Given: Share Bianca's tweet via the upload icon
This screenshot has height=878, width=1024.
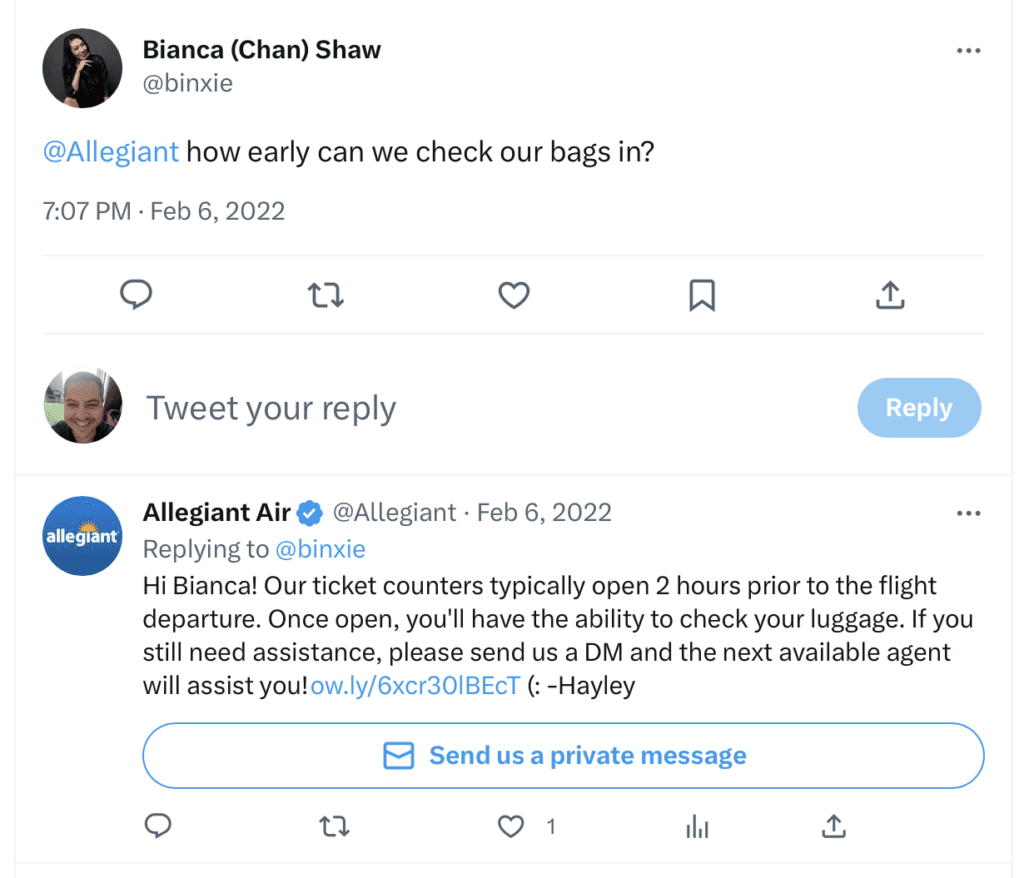Looking at the screenshot, I should click(x=889, y=295).
